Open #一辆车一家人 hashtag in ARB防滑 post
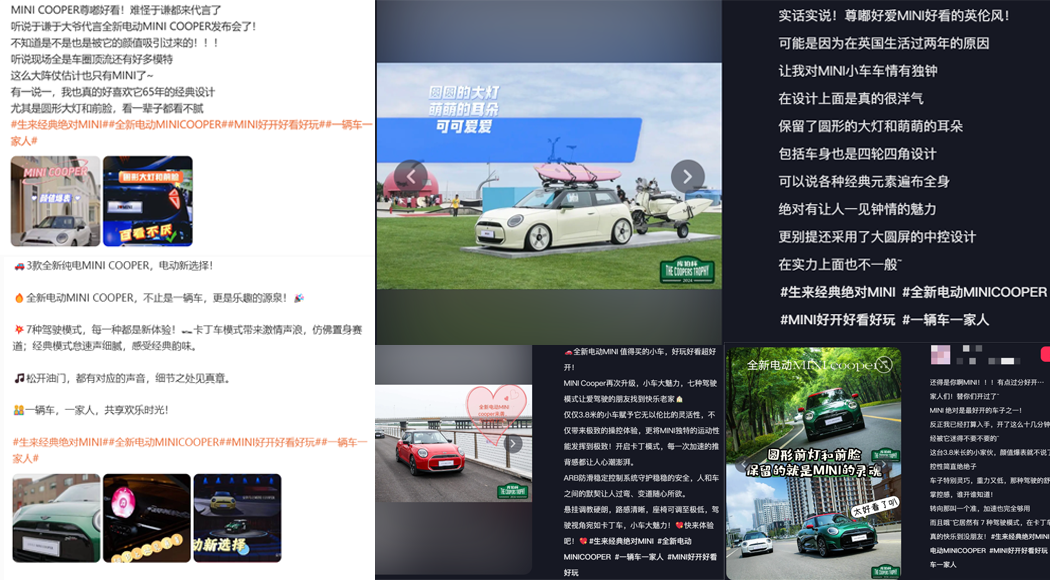This screenshot has height=580, width=1050. tap(639, 557)
